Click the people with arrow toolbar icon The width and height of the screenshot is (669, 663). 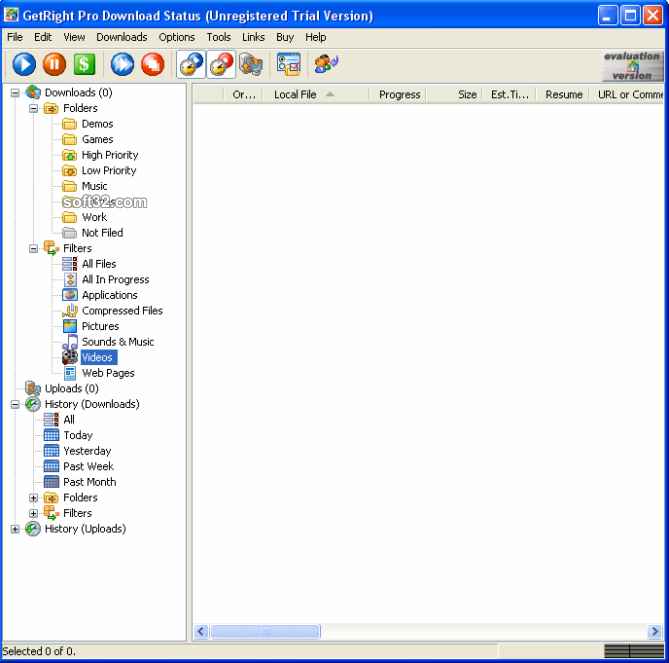pos(326,64)
